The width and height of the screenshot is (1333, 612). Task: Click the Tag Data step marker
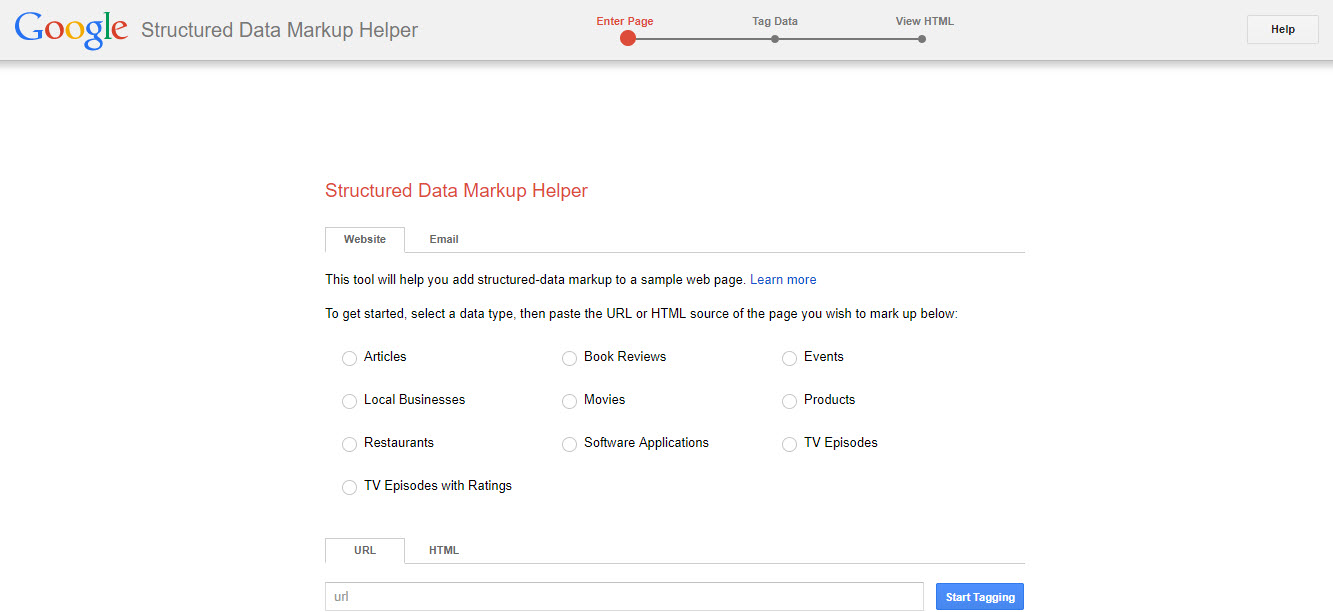click(774, 38)
